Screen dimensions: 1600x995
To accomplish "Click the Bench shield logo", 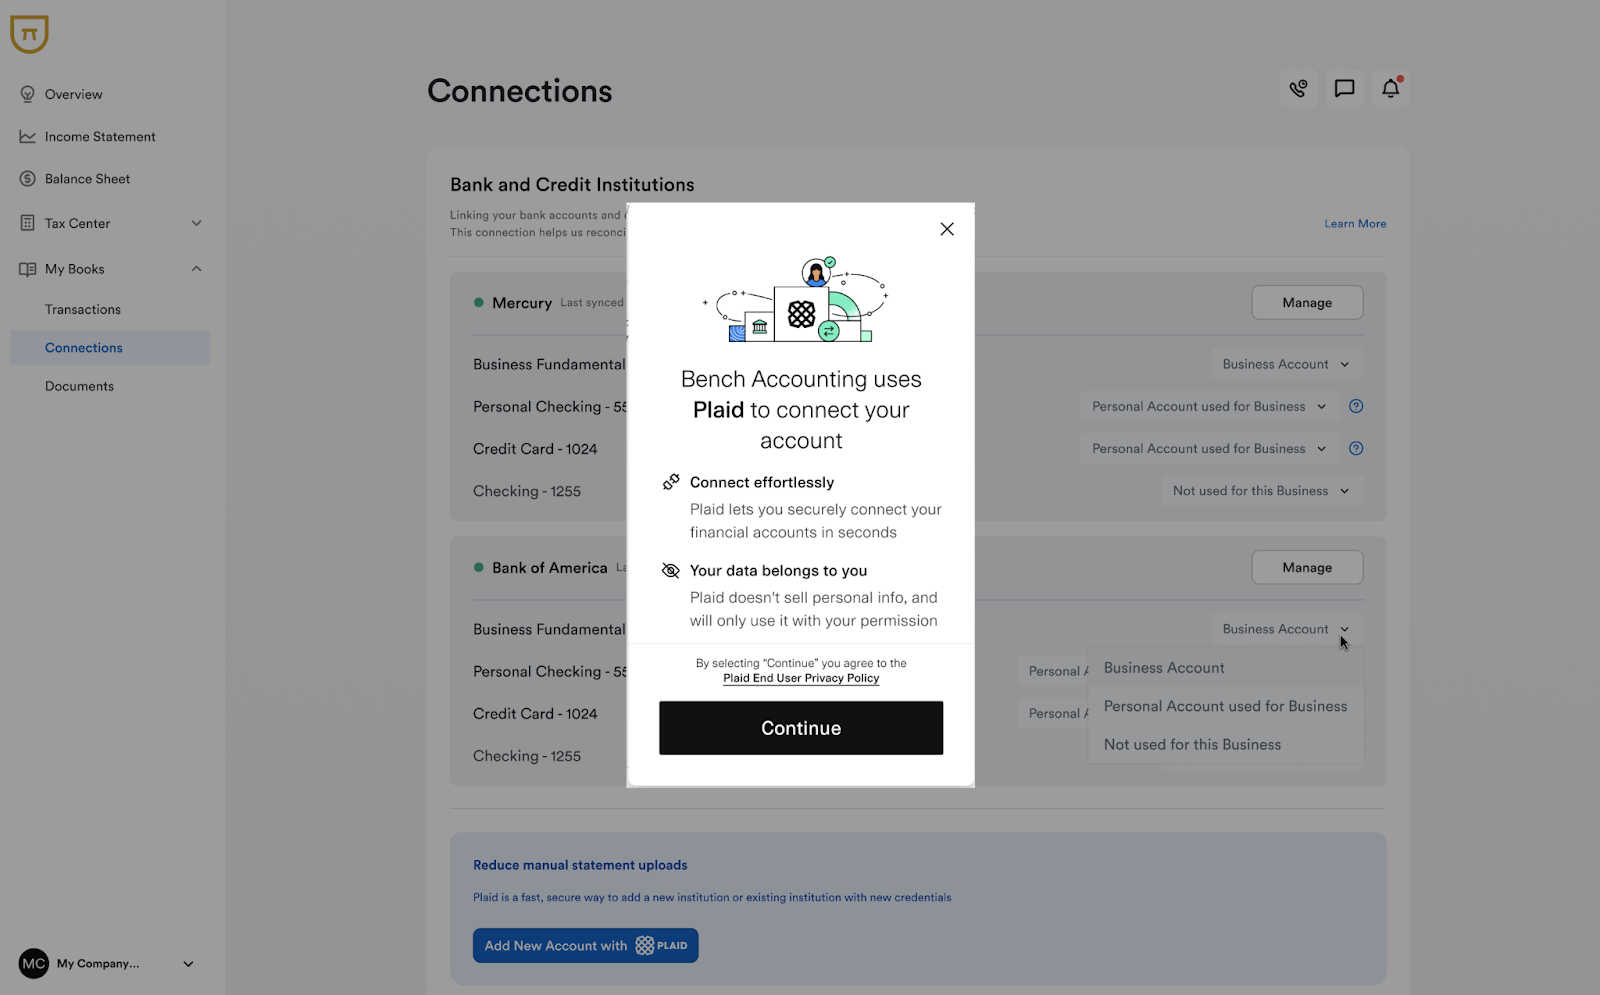I will point(29,33).
